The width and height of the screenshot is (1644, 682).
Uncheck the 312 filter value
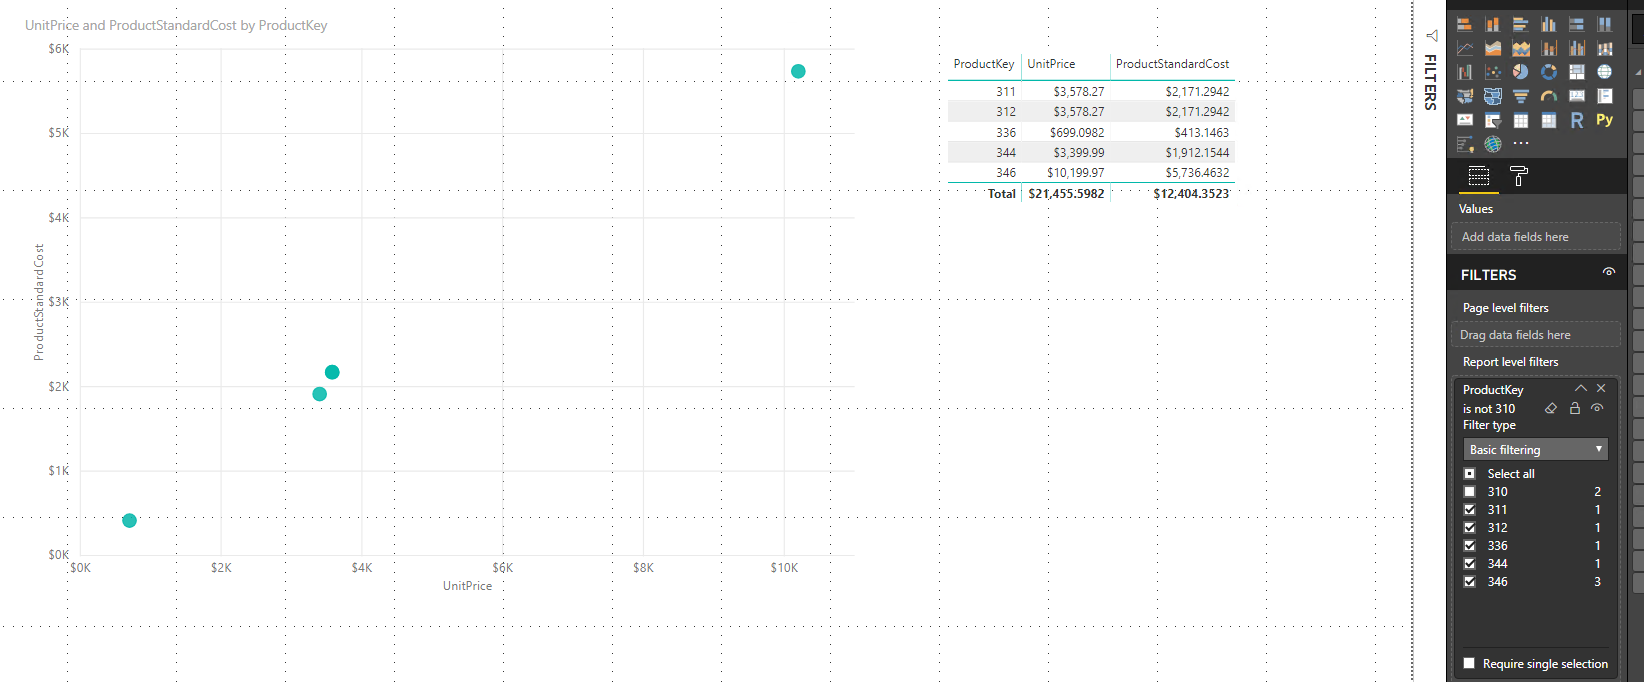click(1469, 528)
